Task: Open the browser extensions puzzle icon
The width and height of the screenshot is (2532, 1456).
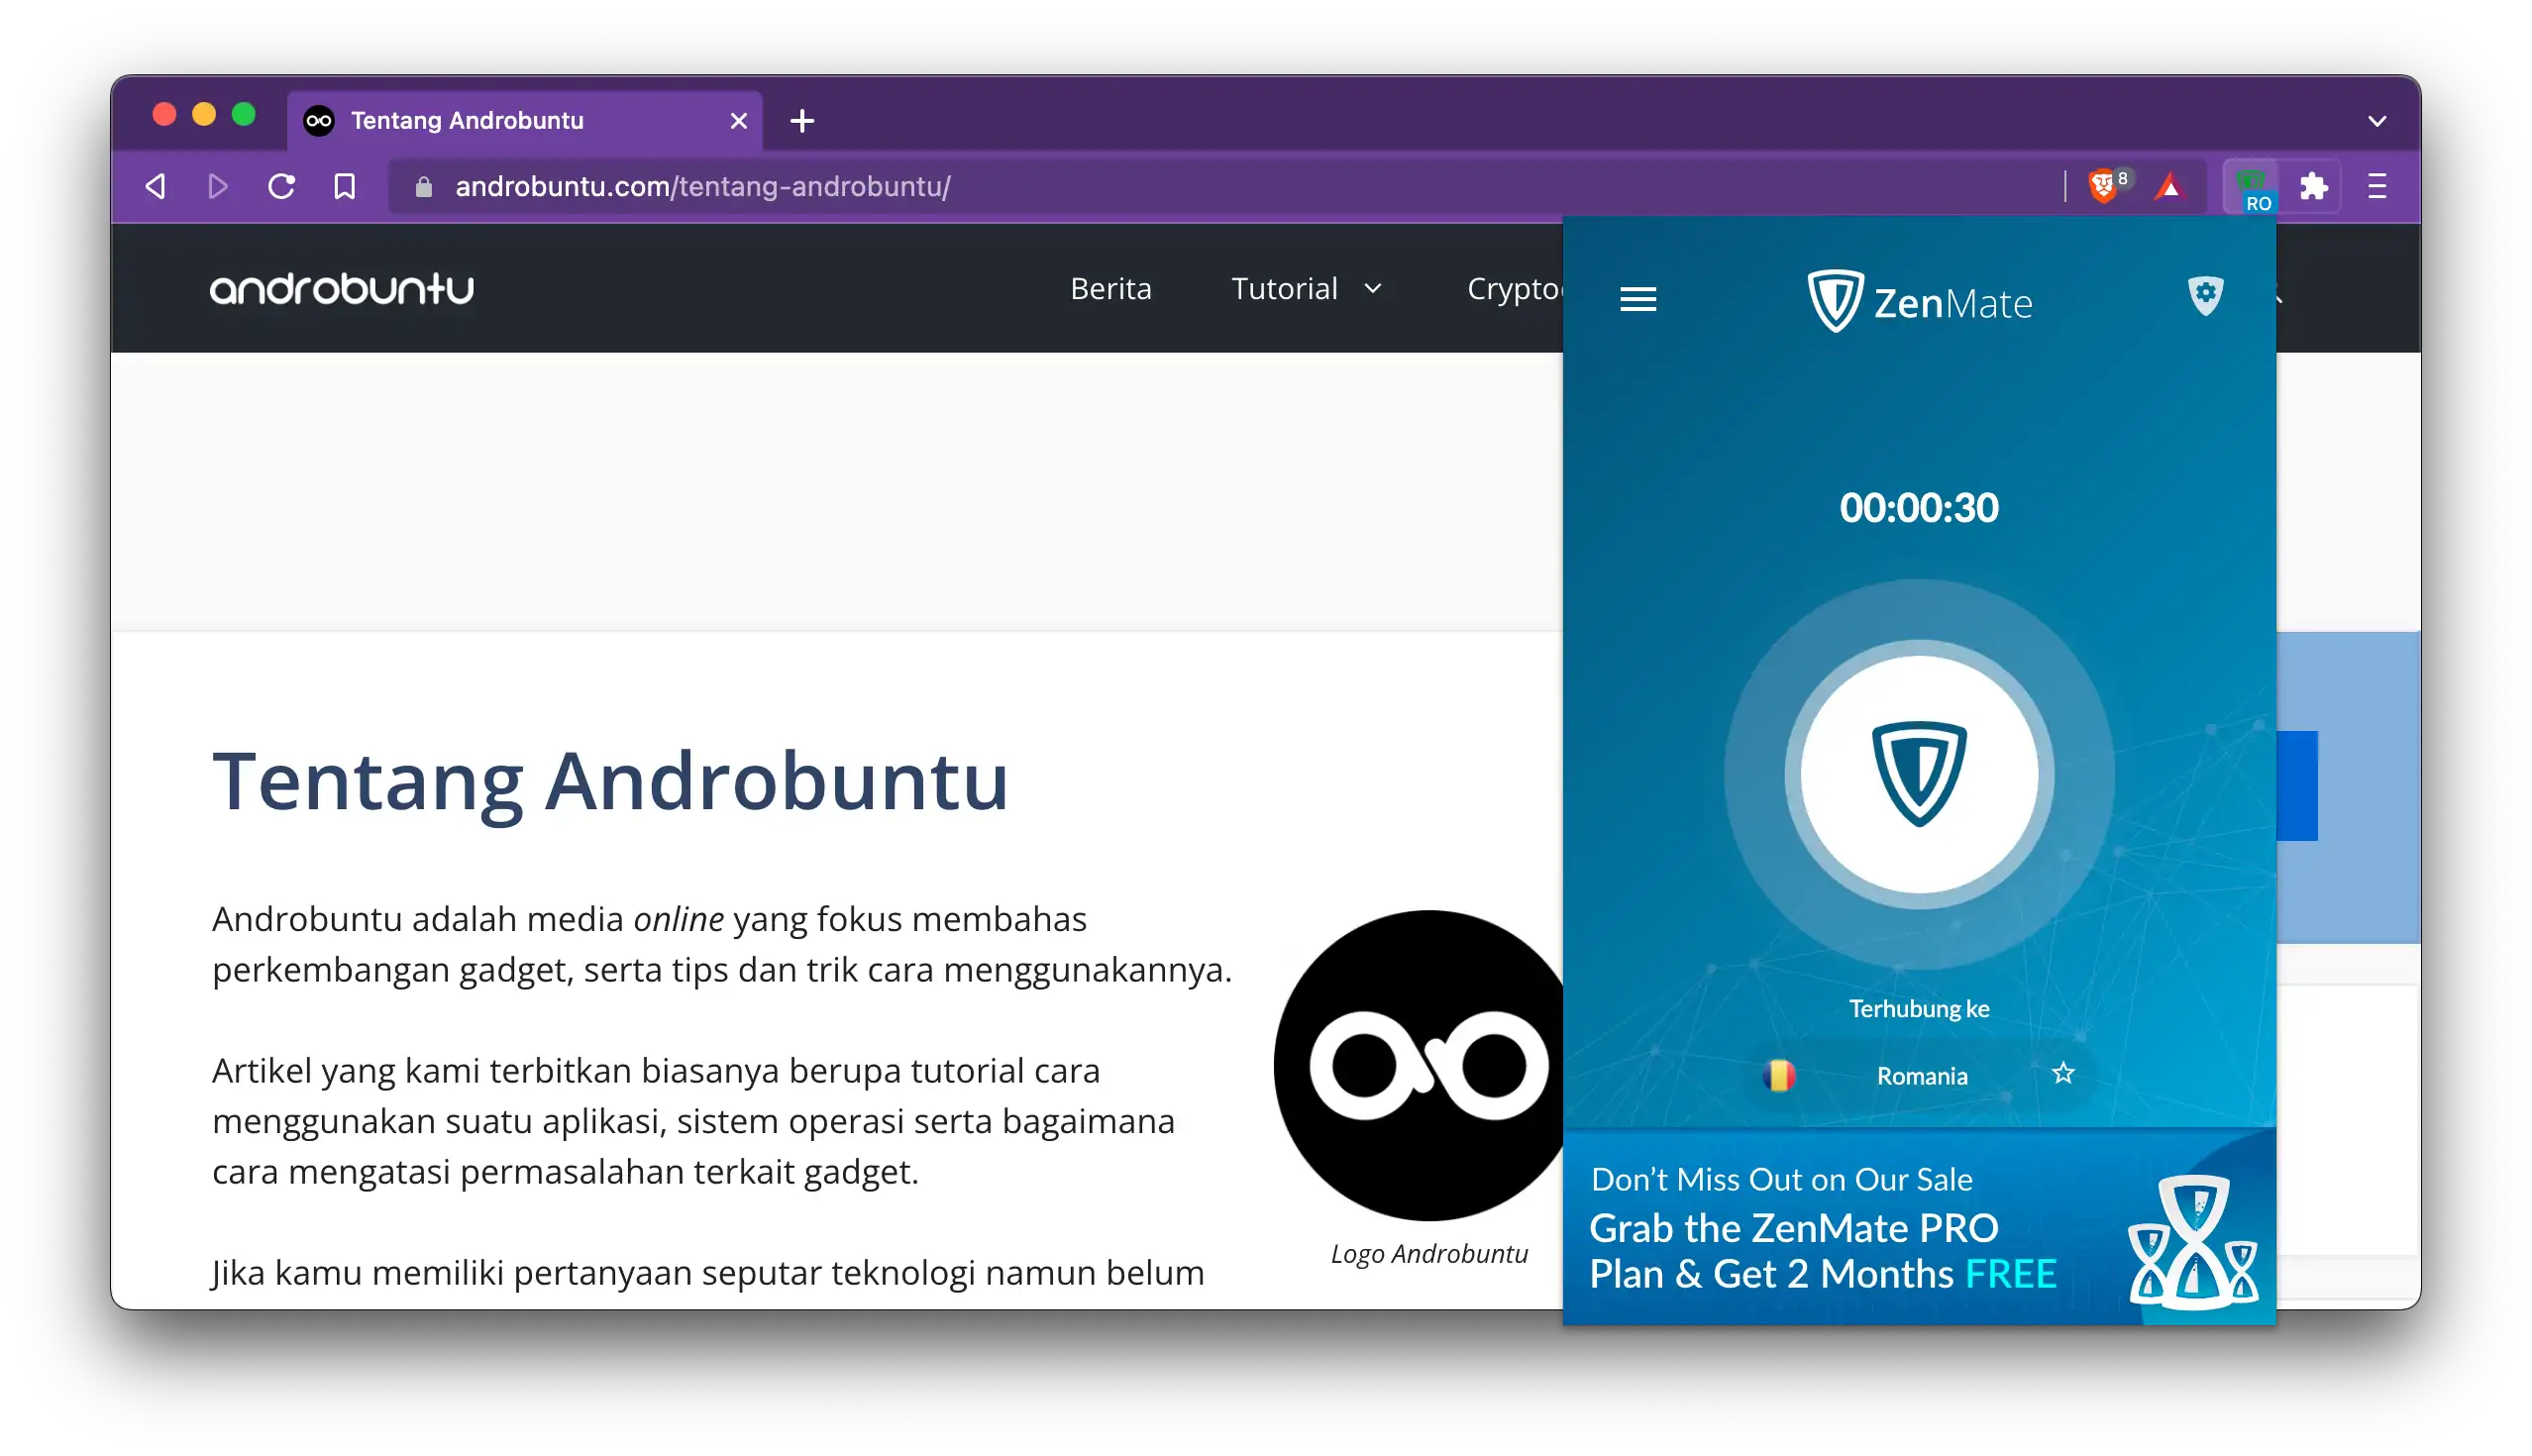Action: (2317, 185)
